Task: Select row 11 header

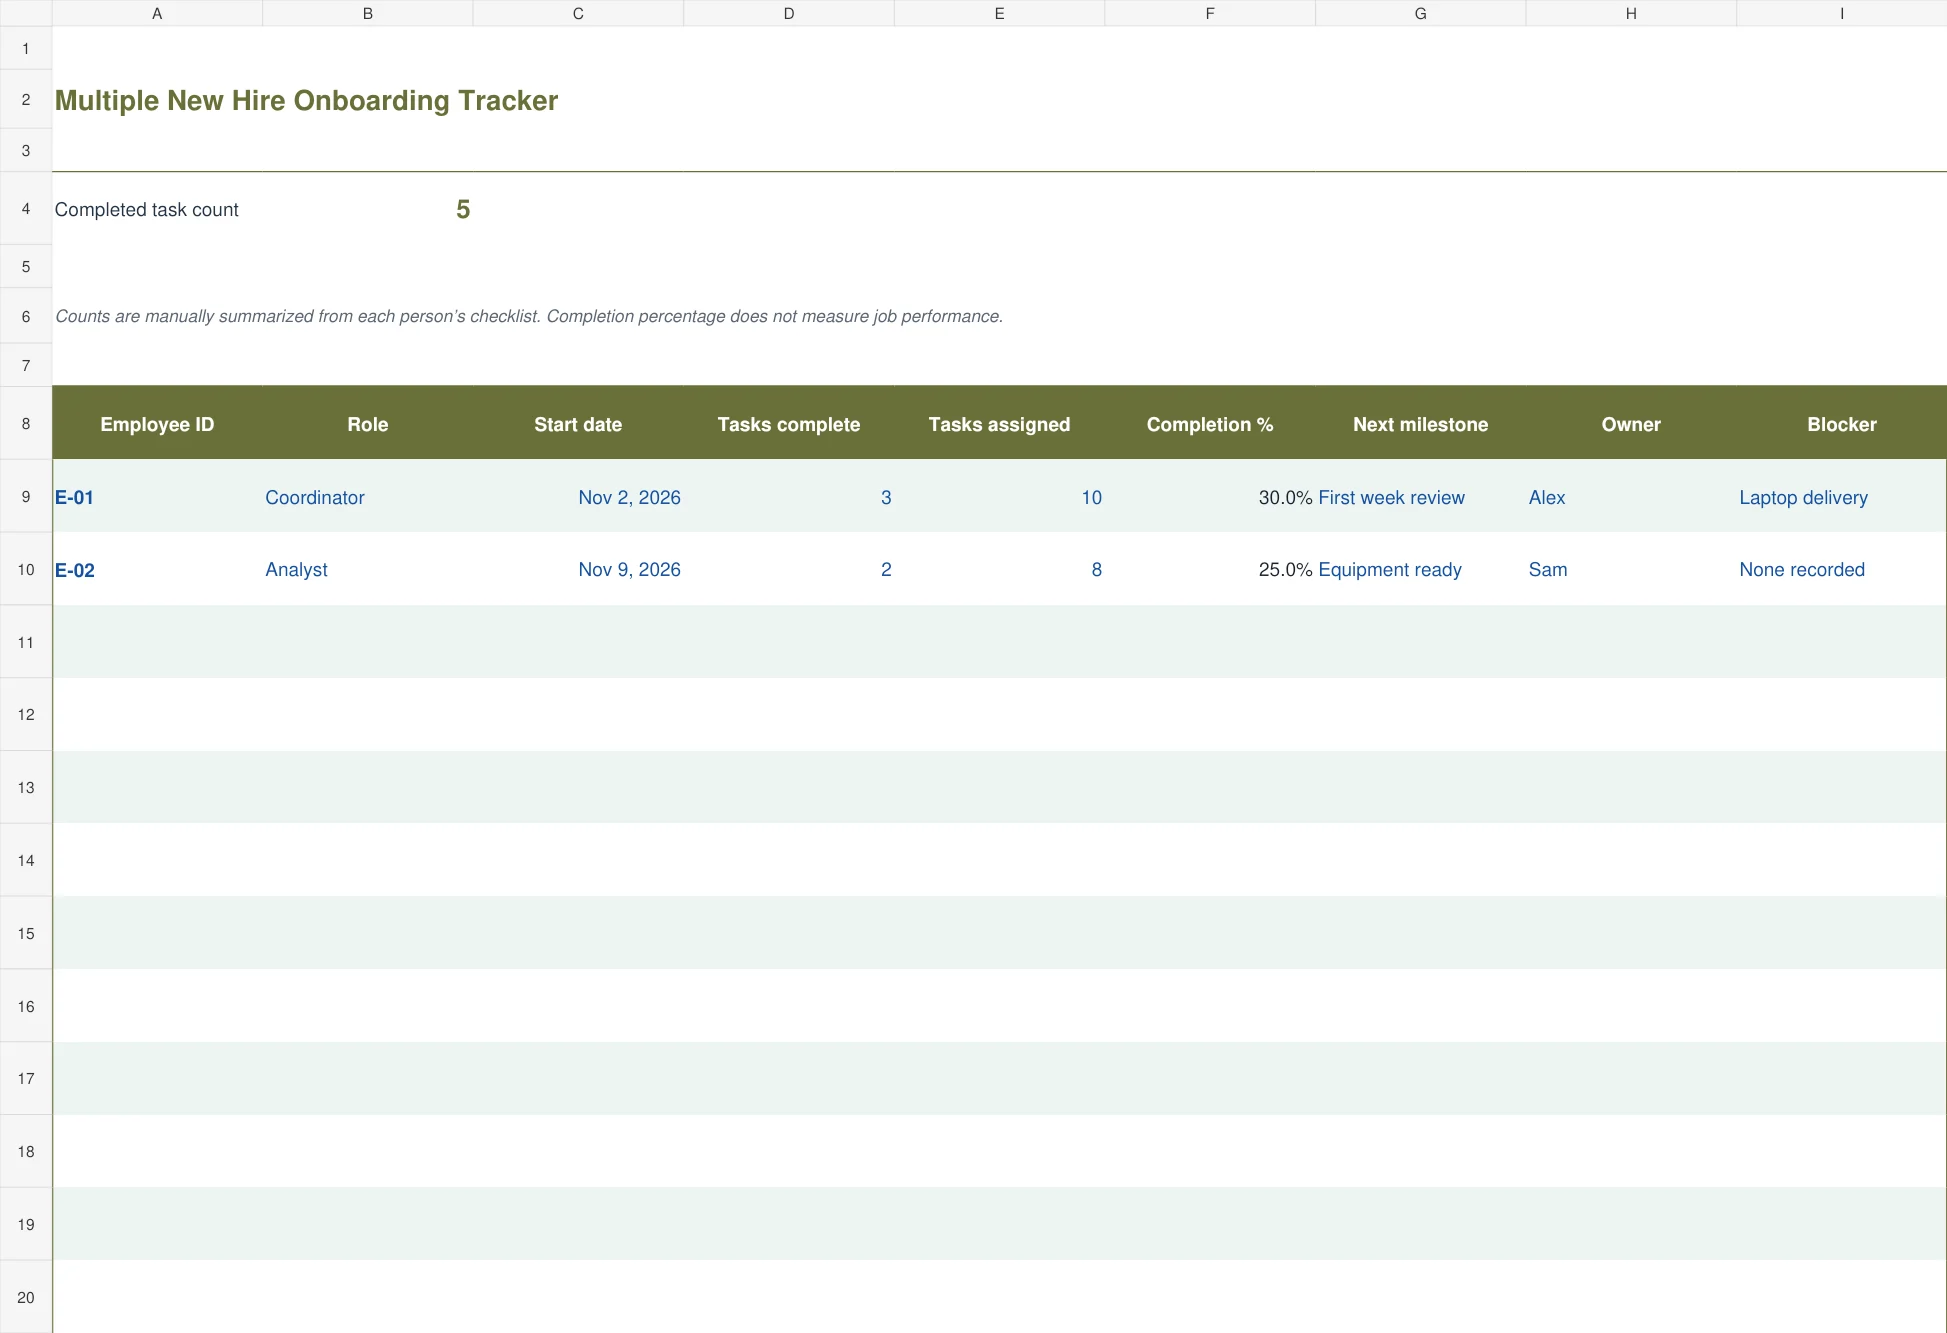Action: [26, 642]
